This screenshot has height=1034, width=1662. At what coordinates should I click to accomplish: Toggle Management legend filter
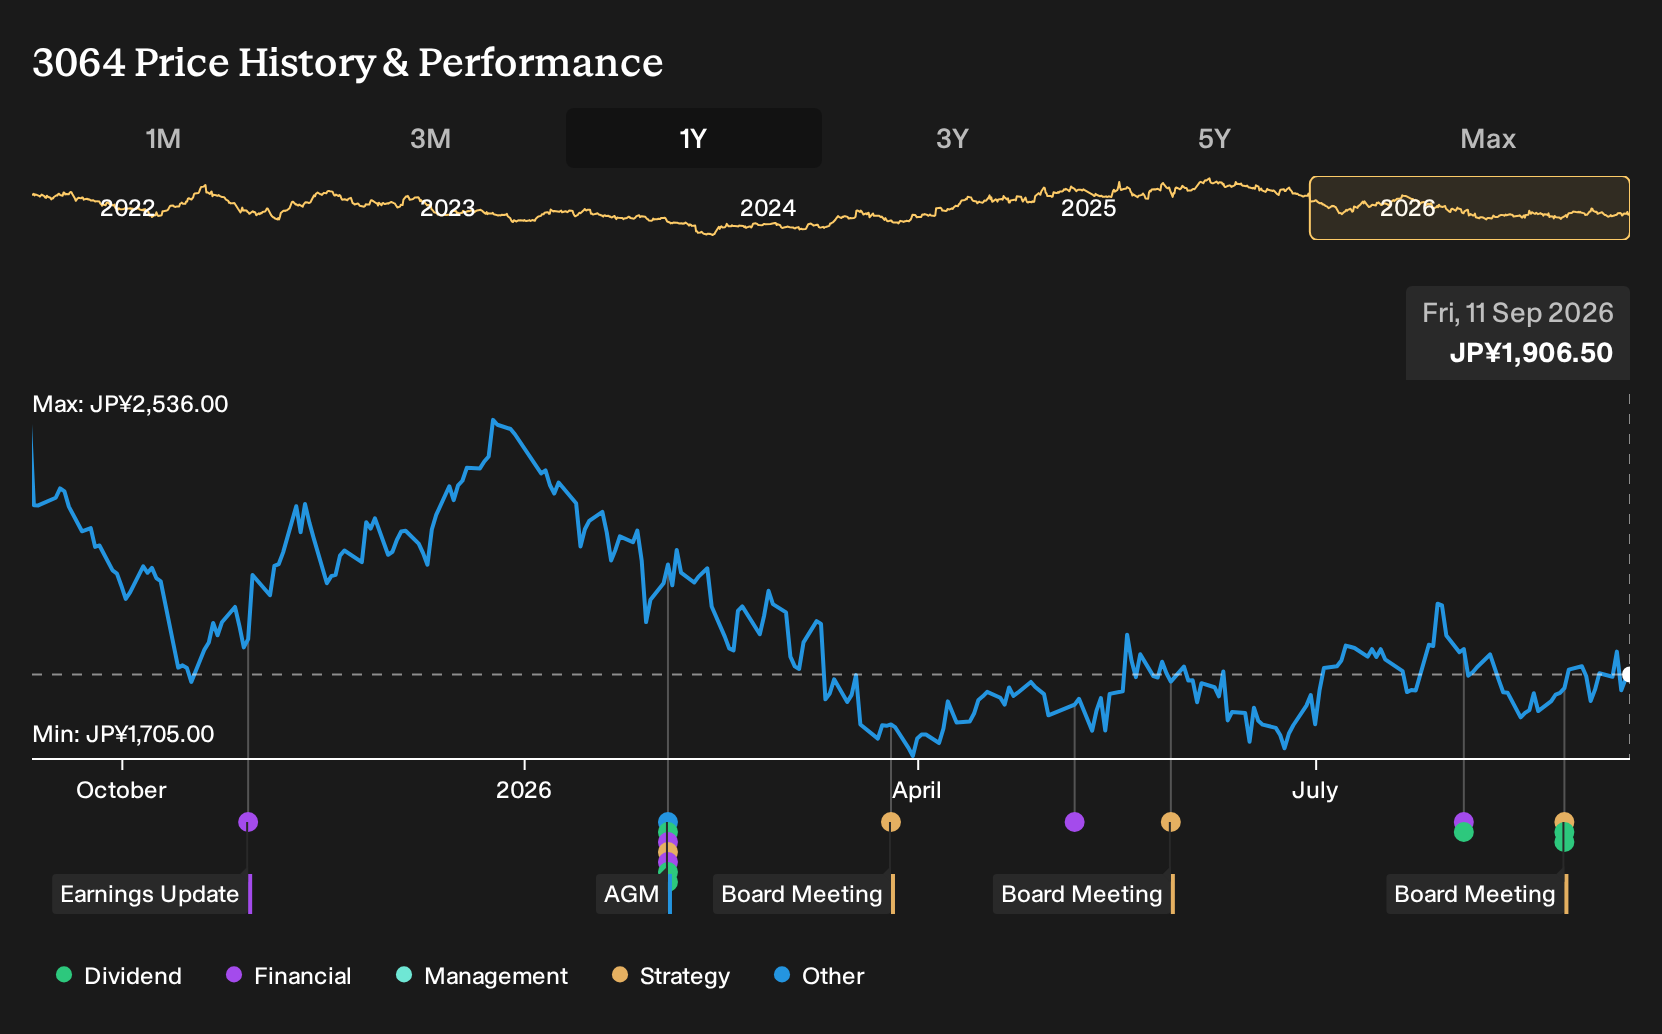pos(482,976)
